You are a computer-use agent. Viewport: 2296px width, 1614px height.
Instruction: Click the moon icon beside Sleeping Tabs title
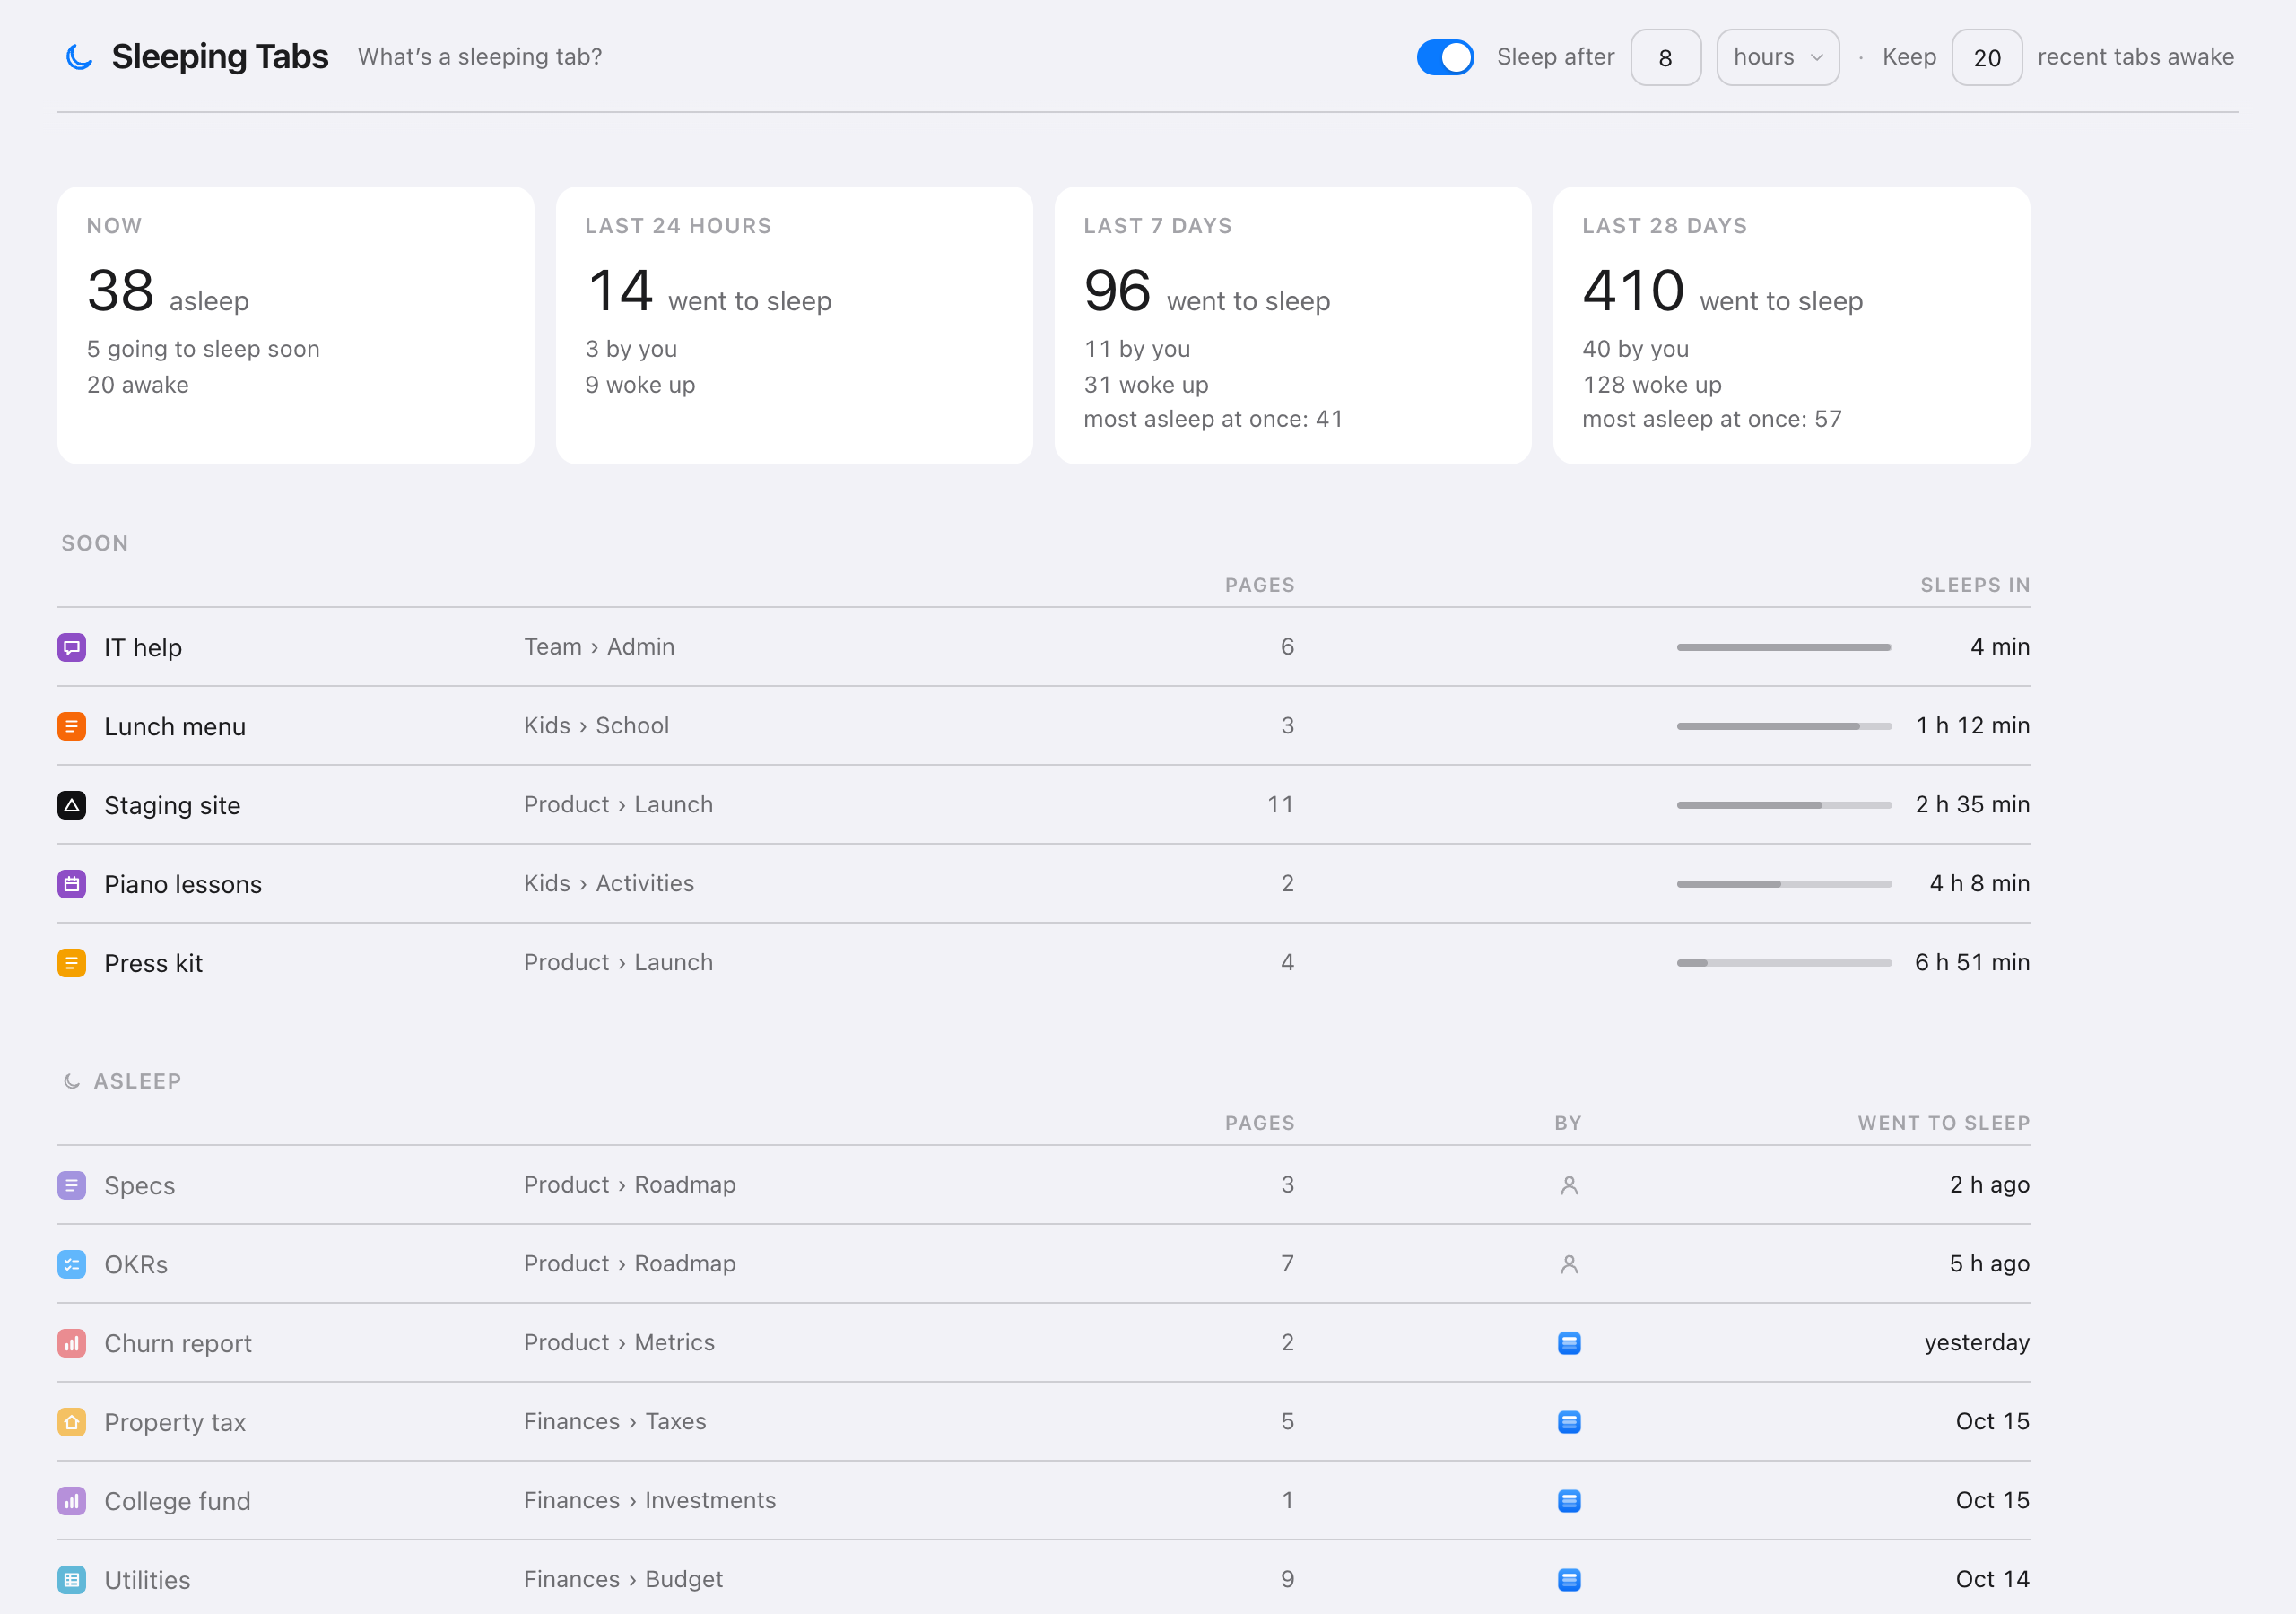(x=79, y=57)
